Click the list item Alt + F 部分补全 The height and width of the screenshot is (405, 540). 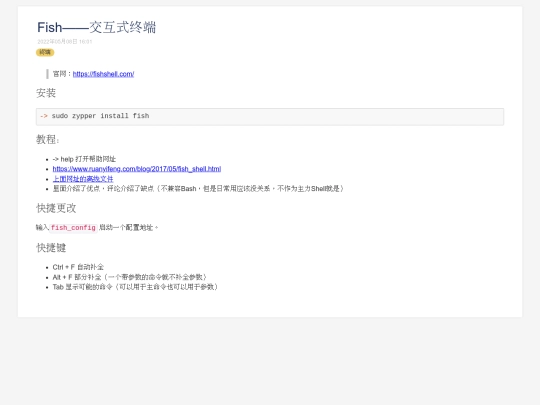[129, 277]
